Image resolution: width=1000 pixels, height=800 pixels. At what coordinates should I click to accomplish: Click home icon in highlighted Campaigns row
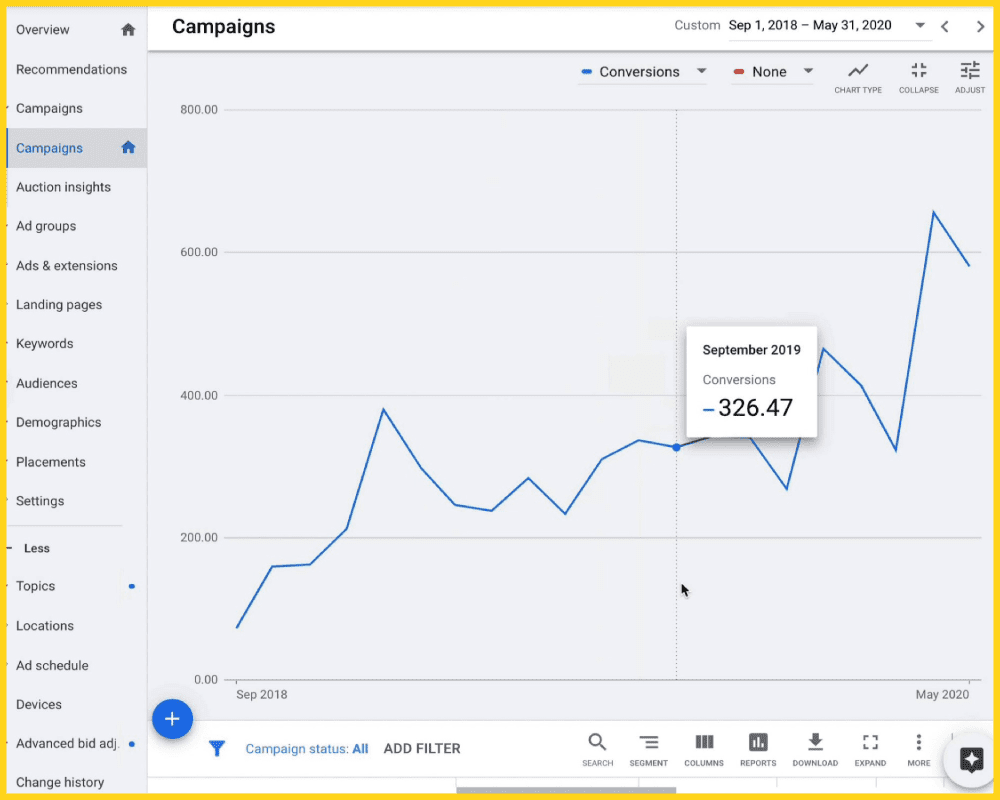(128, 147)
